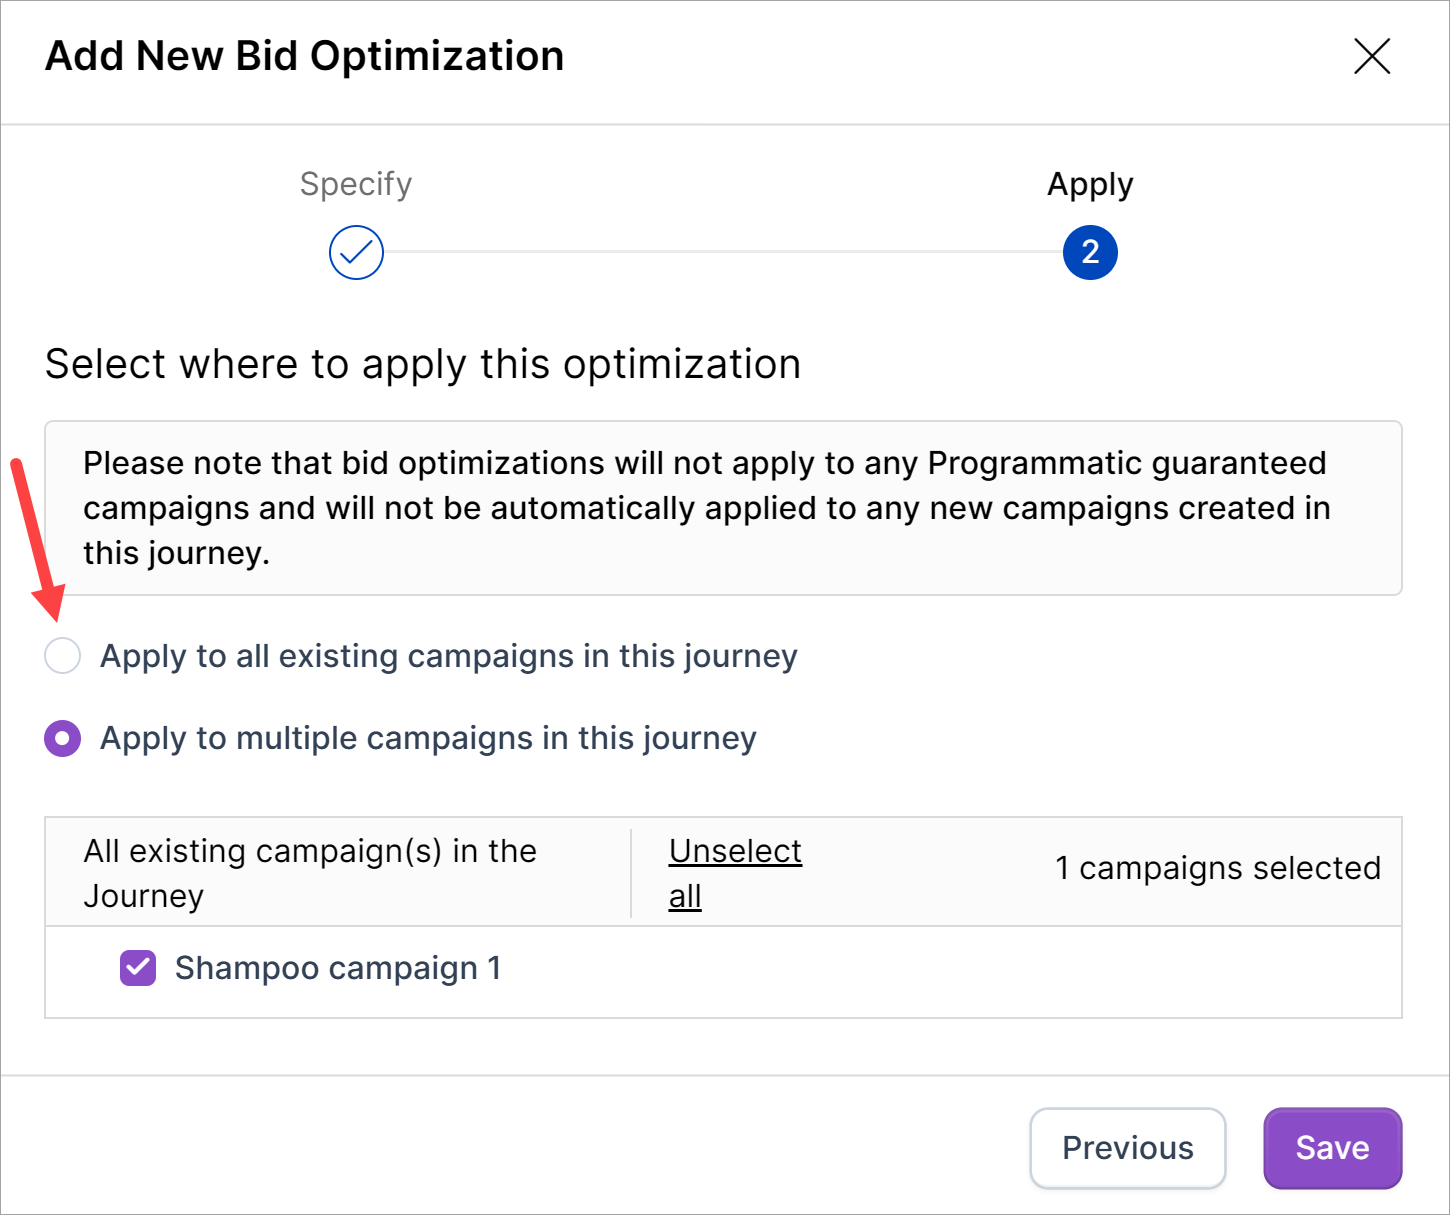The image size is (1450, 1215).
Task: Select radio for all existing campaigns
Action: point(63,656)
